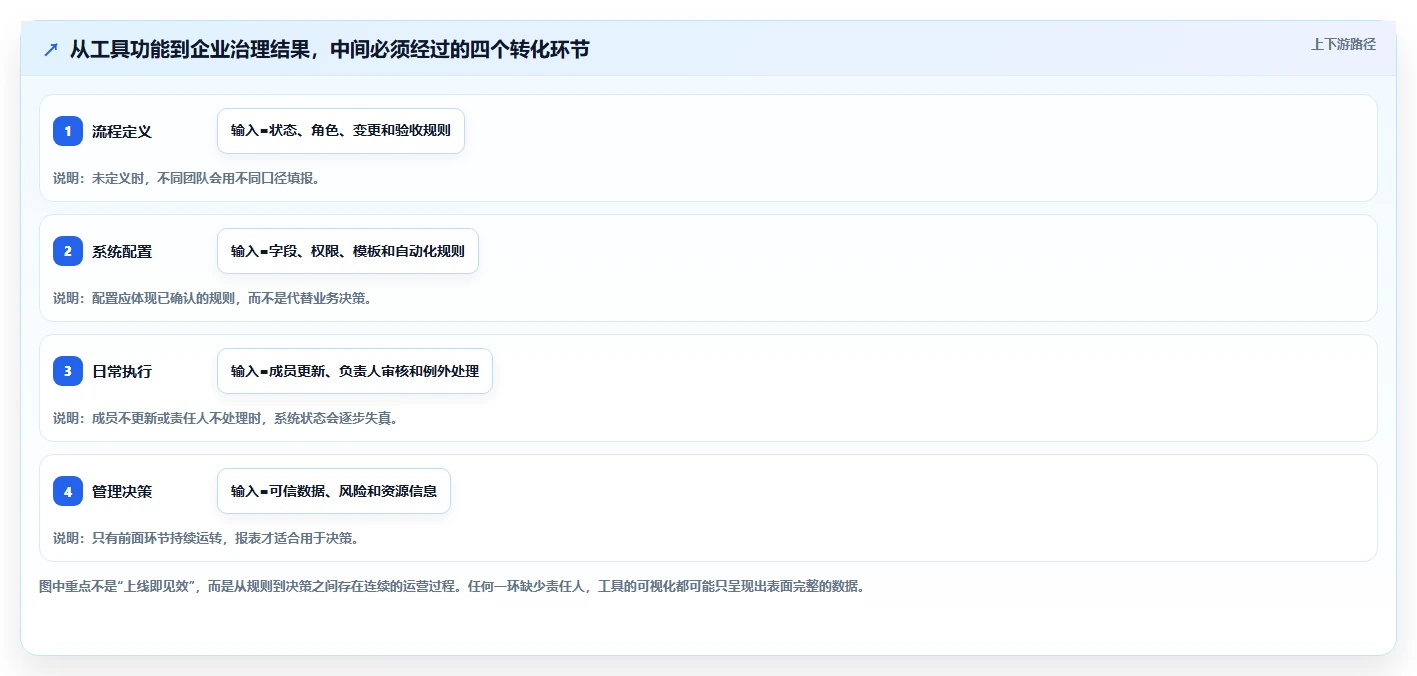Click the 上下游路径 label

pyautogui.click(x=1343, y=44)
